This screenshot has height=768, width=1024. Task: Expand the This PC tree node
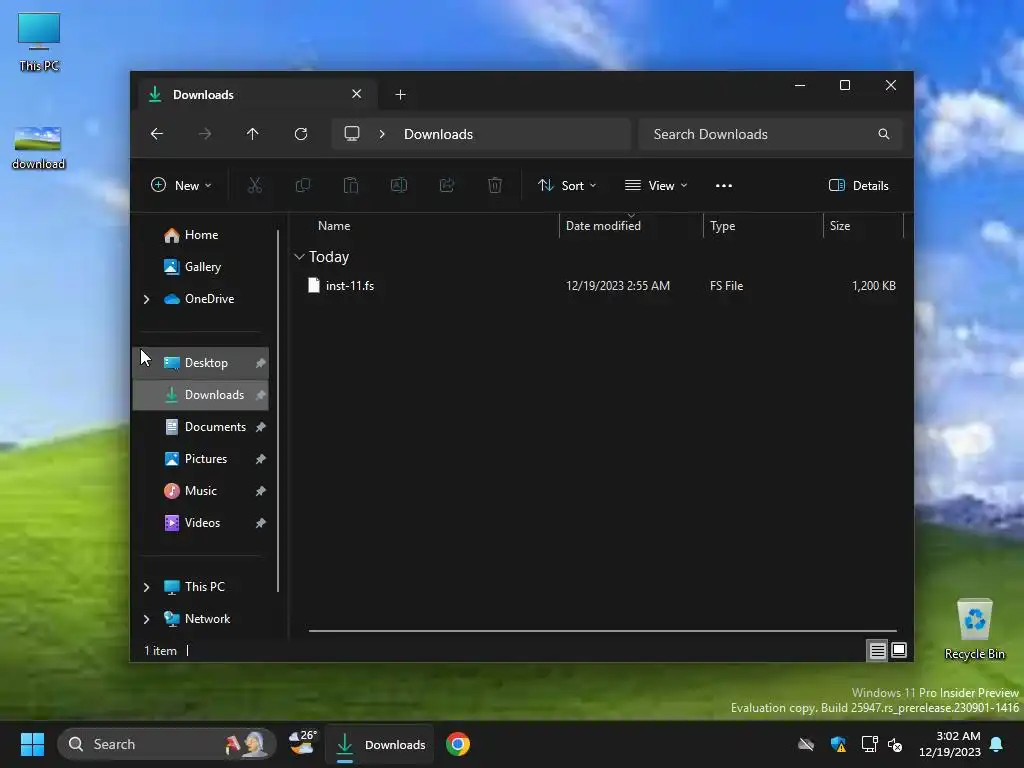coord(146,587)
